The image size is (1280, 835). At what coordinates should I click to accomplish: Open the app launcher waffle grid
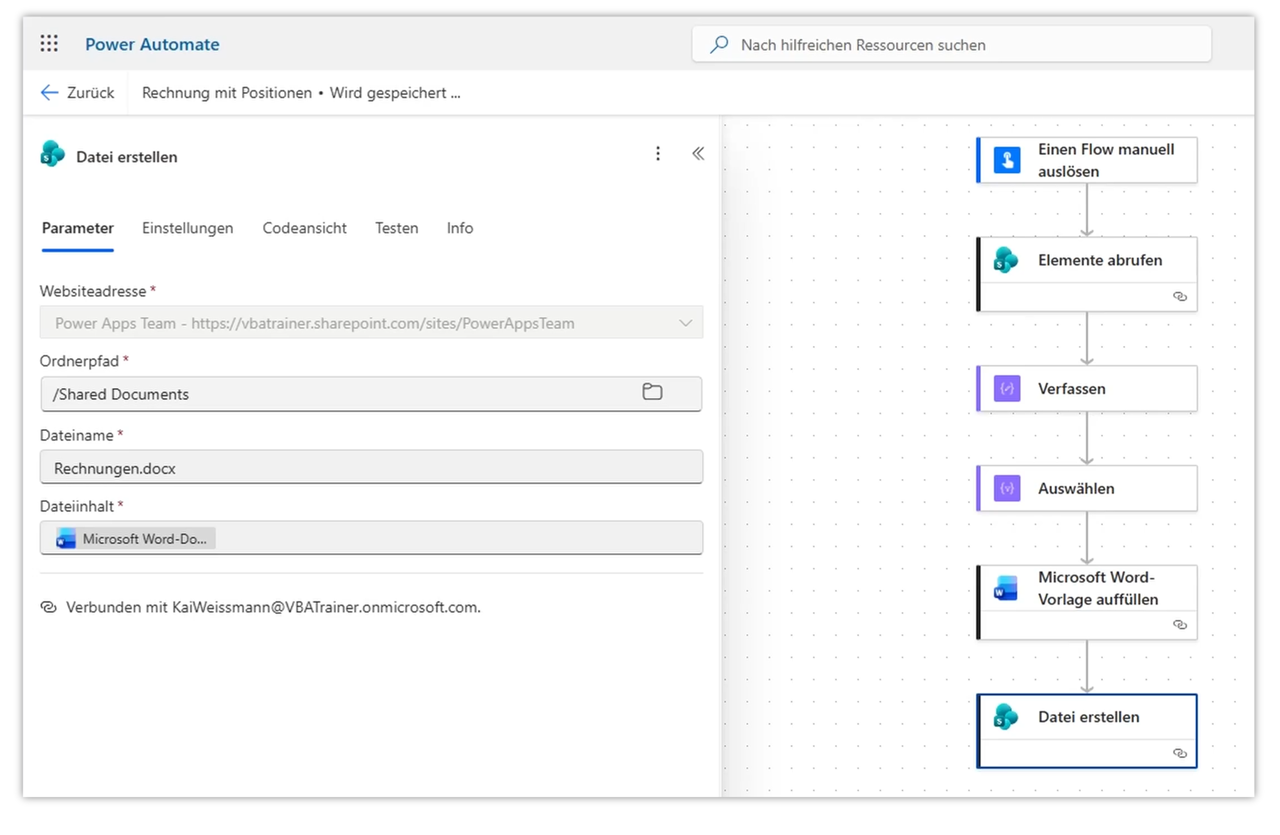pyautogui.click(x=49, y=44)
